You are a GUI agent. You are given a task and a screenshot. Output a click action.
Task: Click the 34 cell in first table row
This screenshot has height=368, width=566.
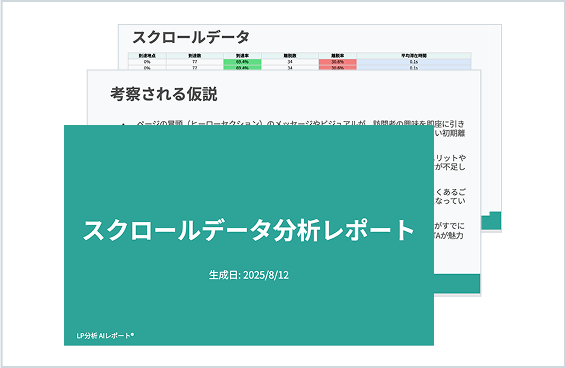[290, 62]
